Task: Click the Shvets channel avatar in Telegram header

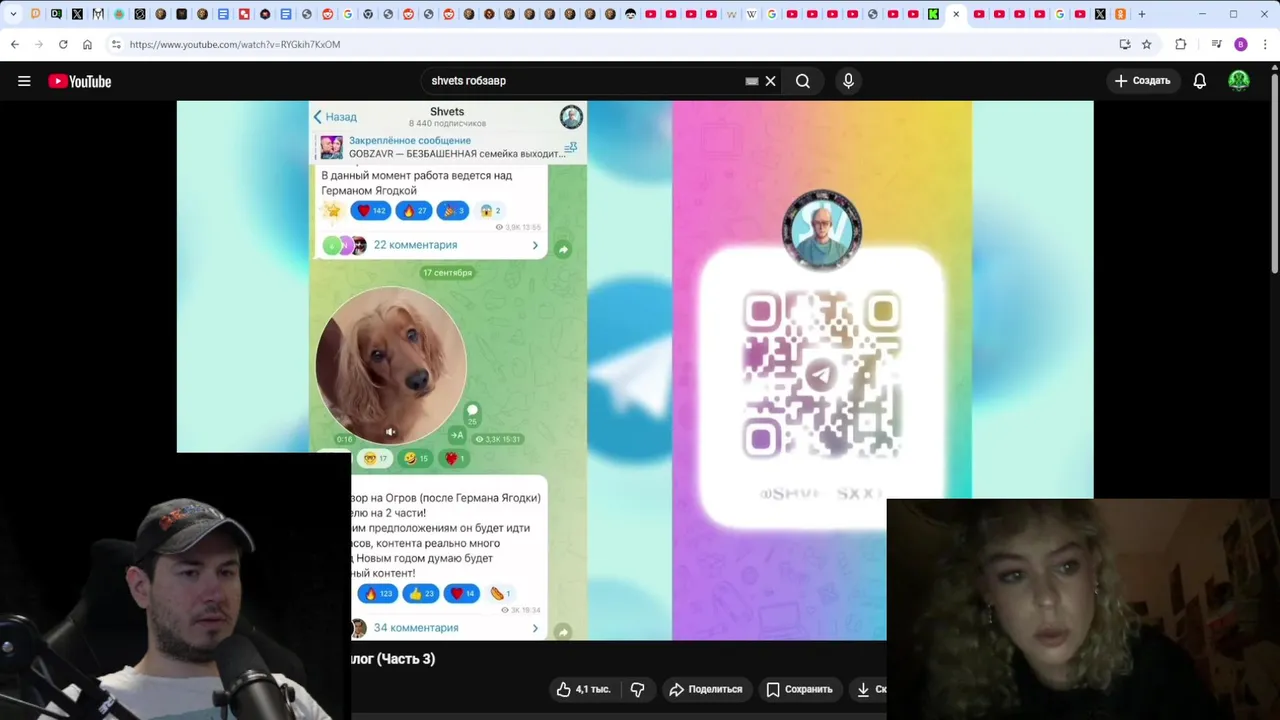Action: [x=571, y=117]
